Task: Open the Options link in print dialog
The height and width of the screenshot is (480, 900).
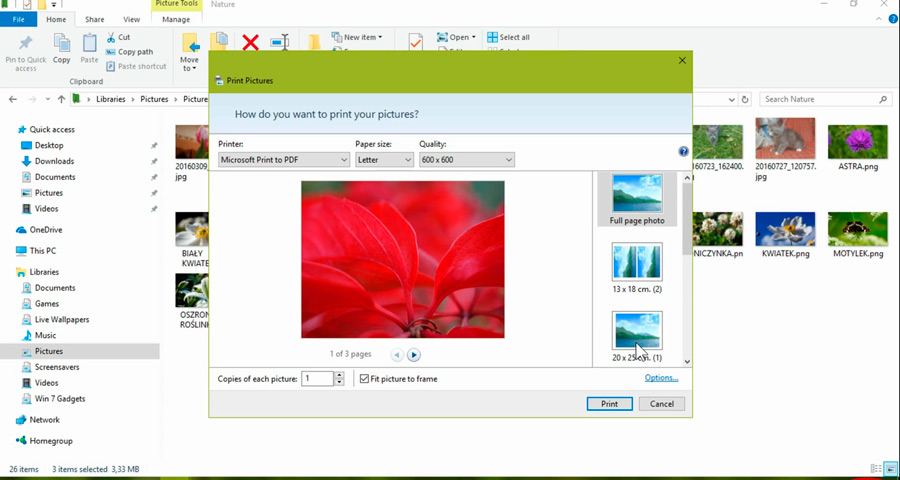Action: (661, 378)
